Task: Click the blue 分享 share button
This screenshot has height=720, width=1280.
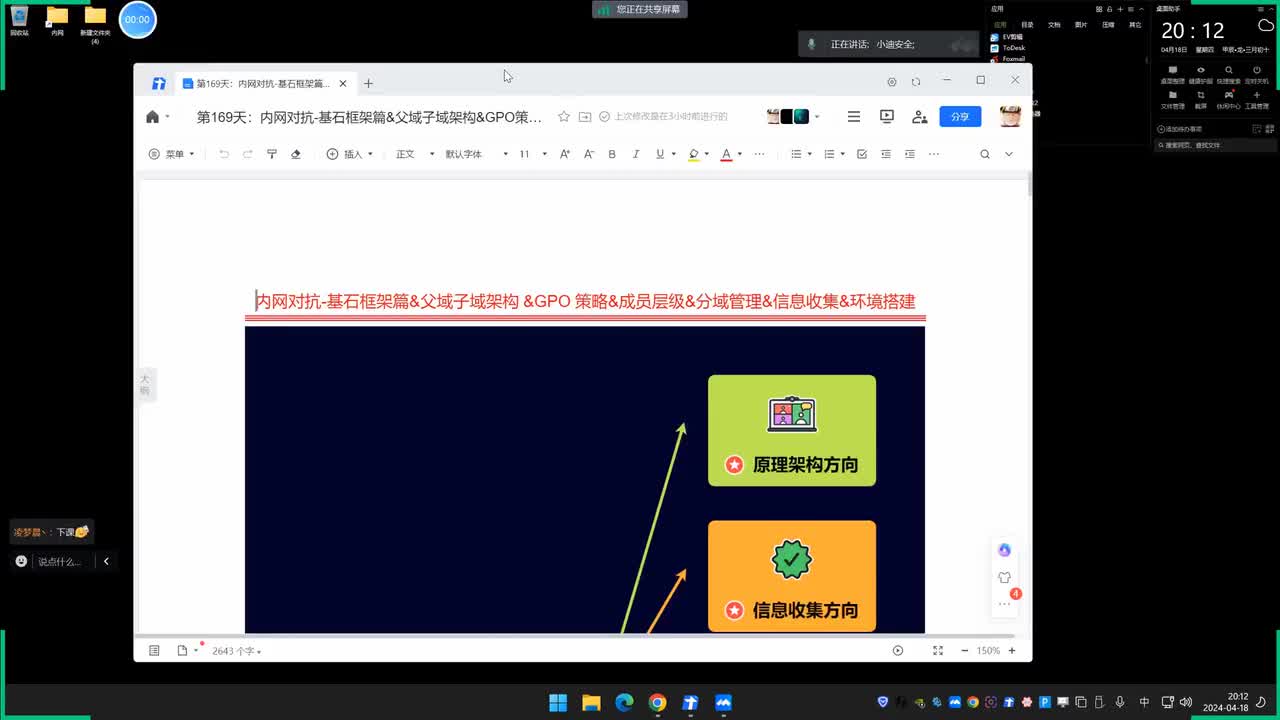Action: (960, 117)
